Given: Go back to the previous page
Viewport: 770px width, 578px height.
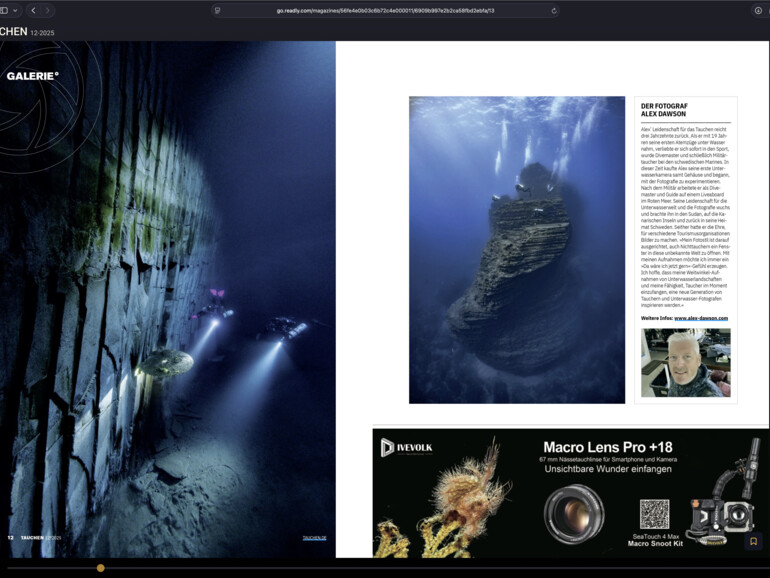Looking at the screenshot, I should click(33, 10).
